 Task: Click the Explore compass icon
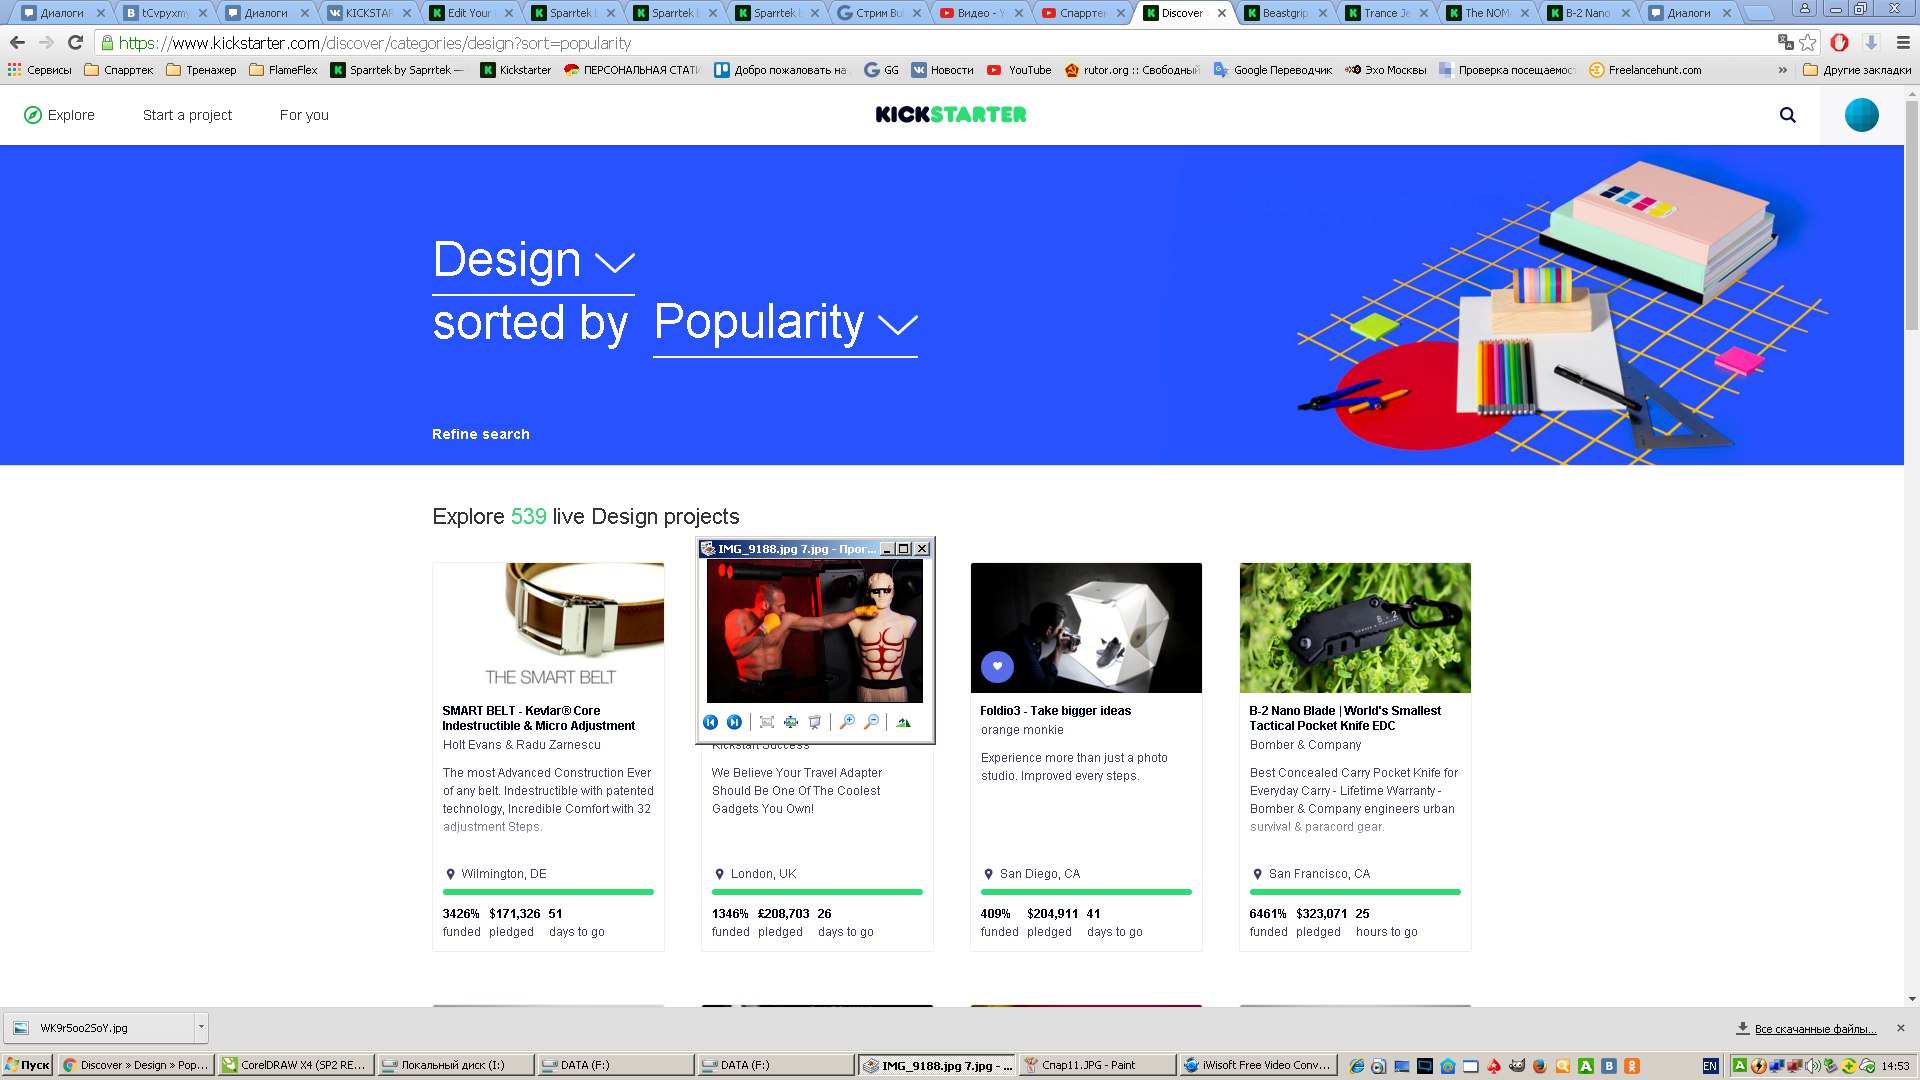(33, 115)
